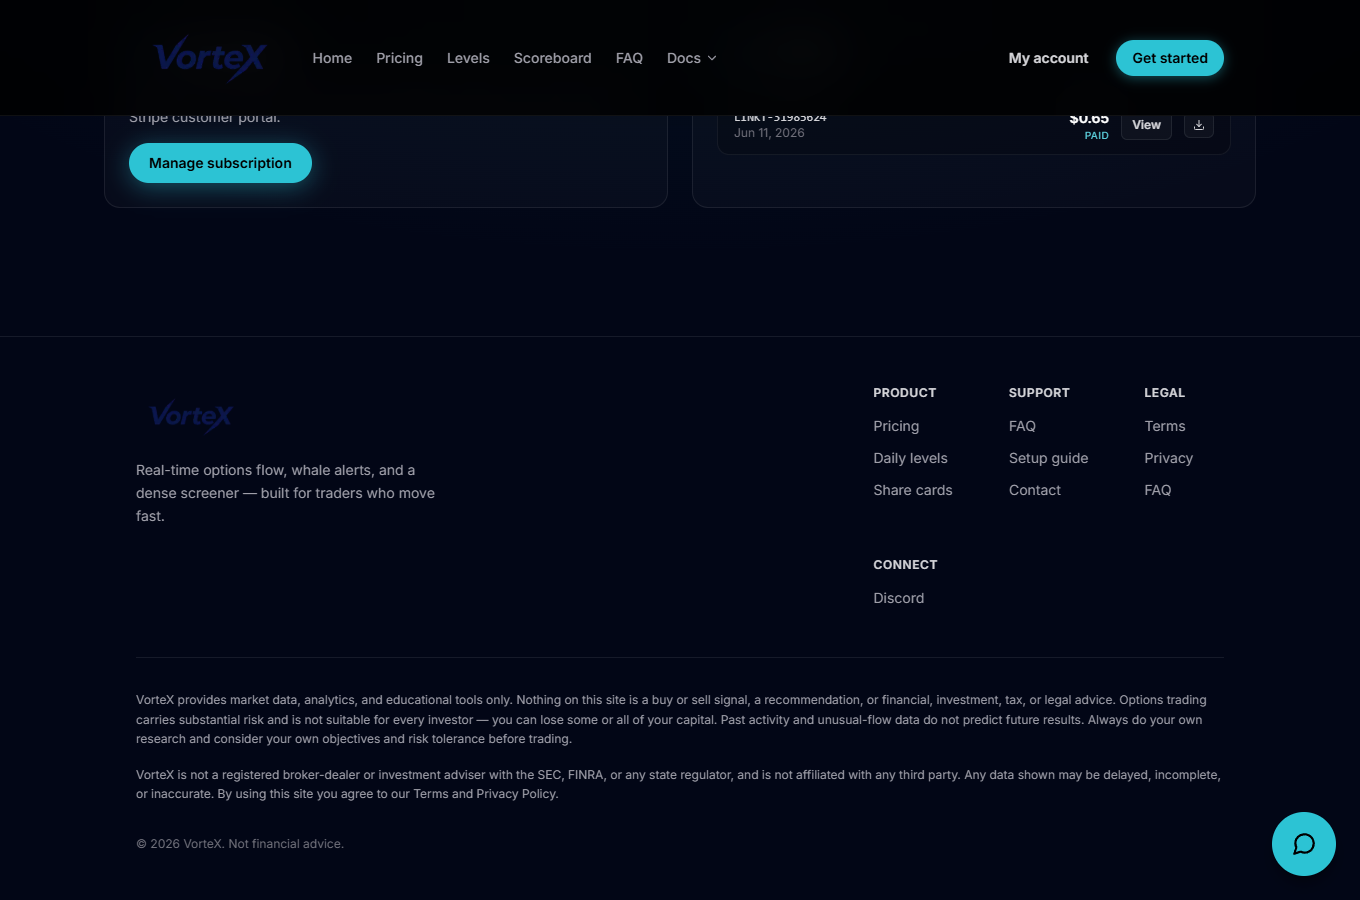Click the SUPPORT footer heading
1360x900 pixels.
[x=1039, y=393]
